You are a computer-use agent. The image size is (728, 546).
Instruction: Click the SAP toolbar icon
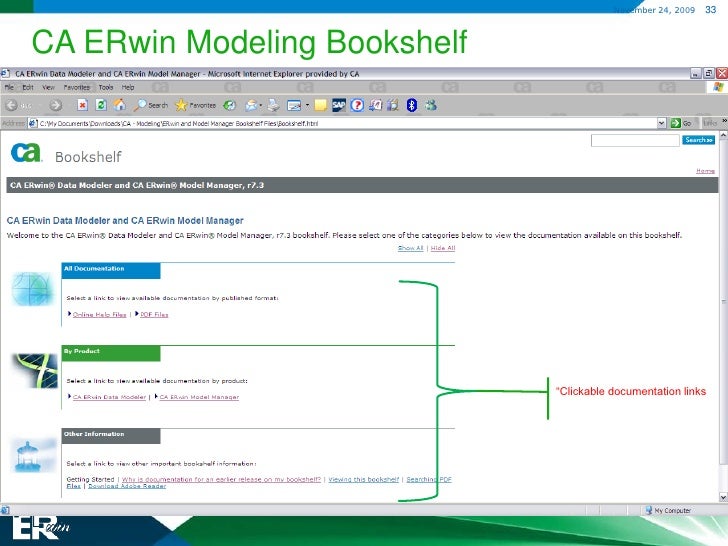coord(339,105)
